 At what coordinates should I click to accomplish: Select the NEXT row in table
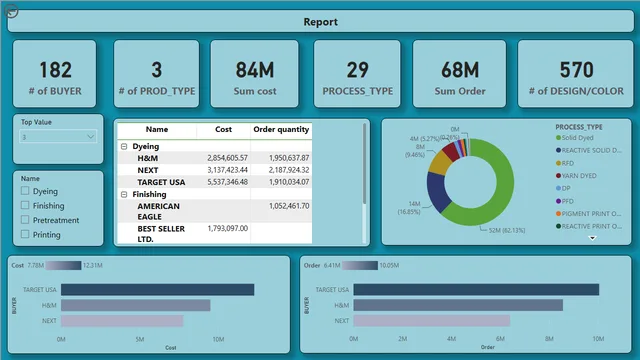click(215, 170)
